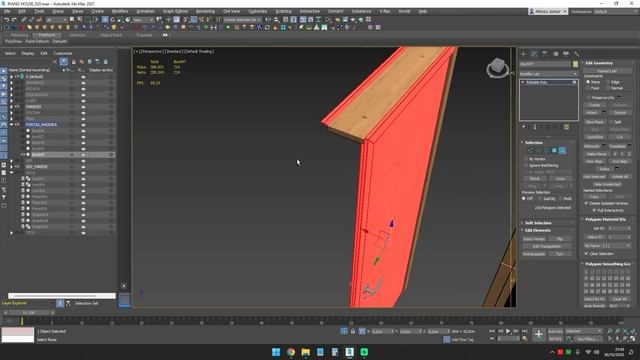
Task: Activate the Select and Rotate tool
Action: pyautogui.click(x=113, y=20)
